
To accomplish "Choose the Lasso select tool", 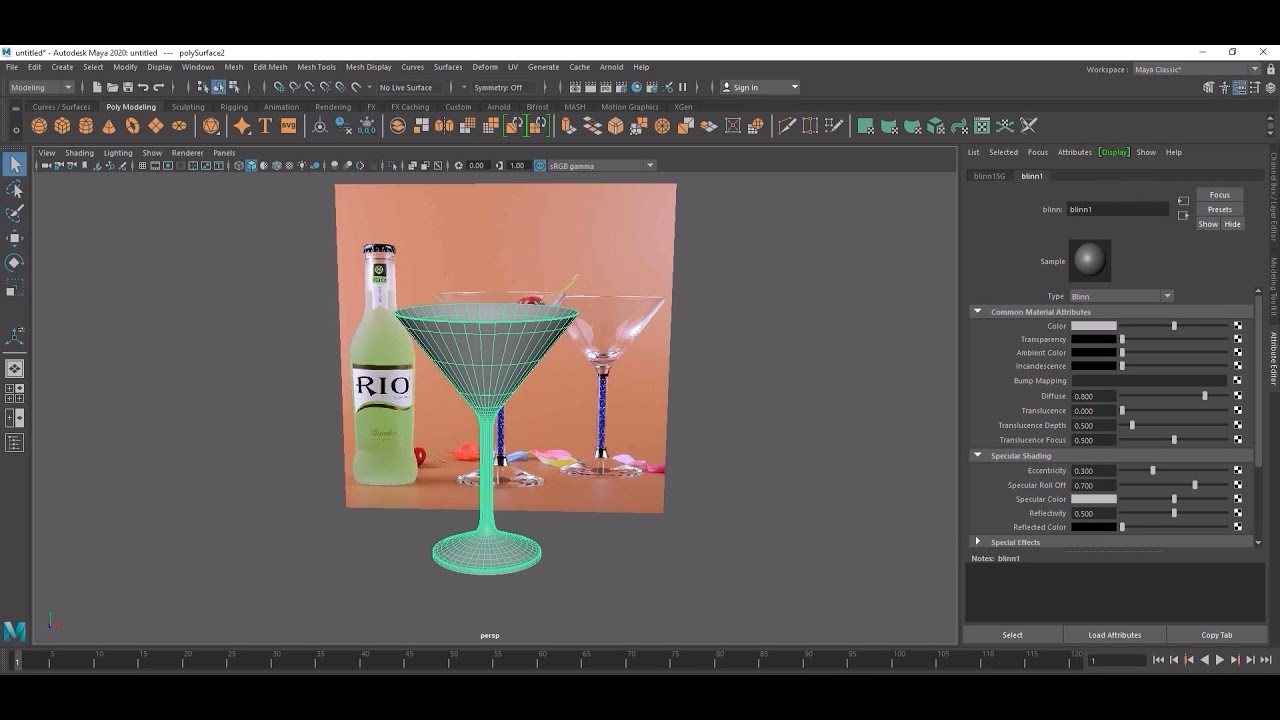I will [x=14, y=189].
